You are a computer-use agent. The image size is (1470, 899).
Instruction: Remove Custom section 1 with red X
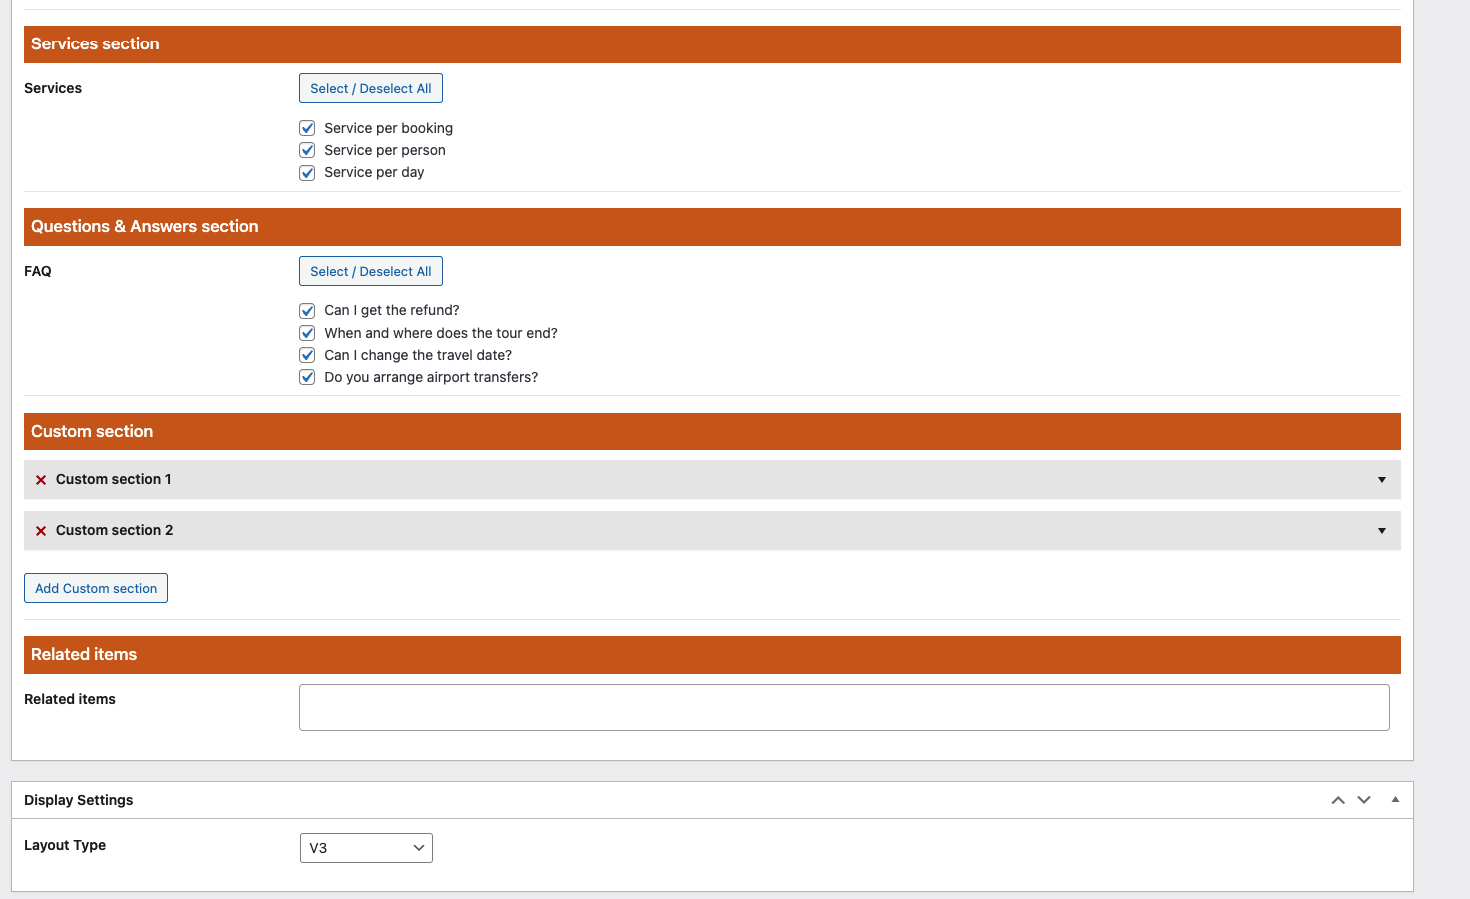click(41, 480)
